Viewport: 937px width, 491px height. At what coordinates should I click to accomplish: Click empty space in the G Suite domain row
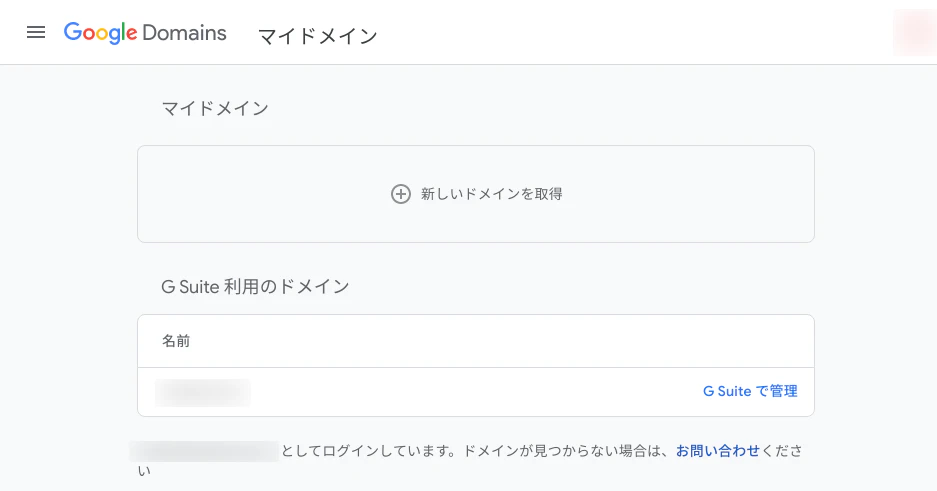point(476,392)
